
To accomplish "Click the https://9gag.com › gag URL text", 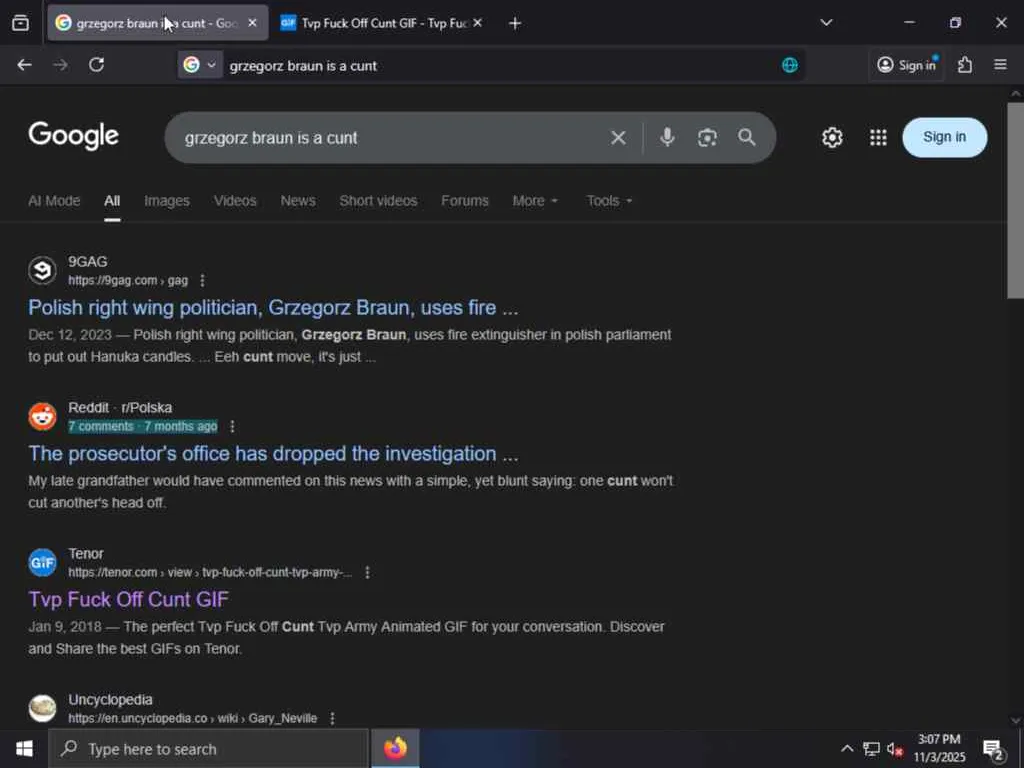I will (128, 280).
